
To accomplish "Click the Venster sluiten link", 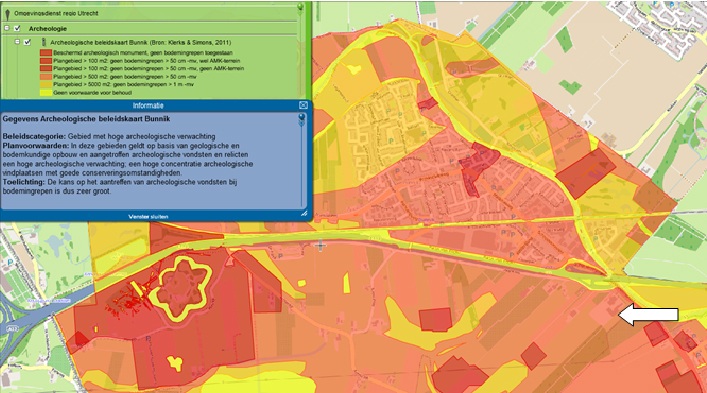I will 148,217.
